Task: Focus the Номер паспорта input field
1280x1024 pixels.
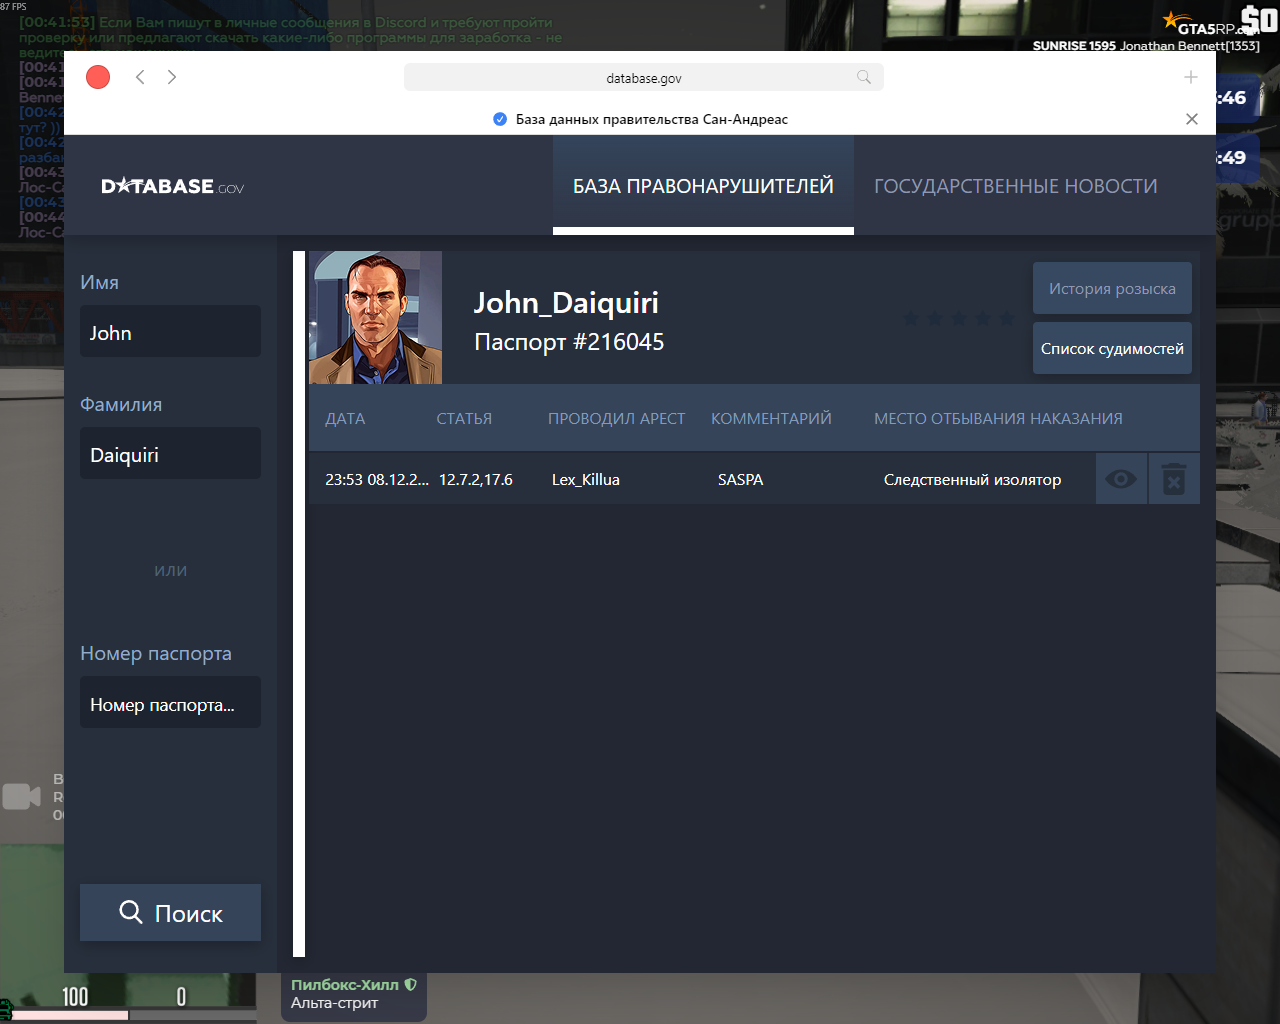Action: (x=170, y=703)
